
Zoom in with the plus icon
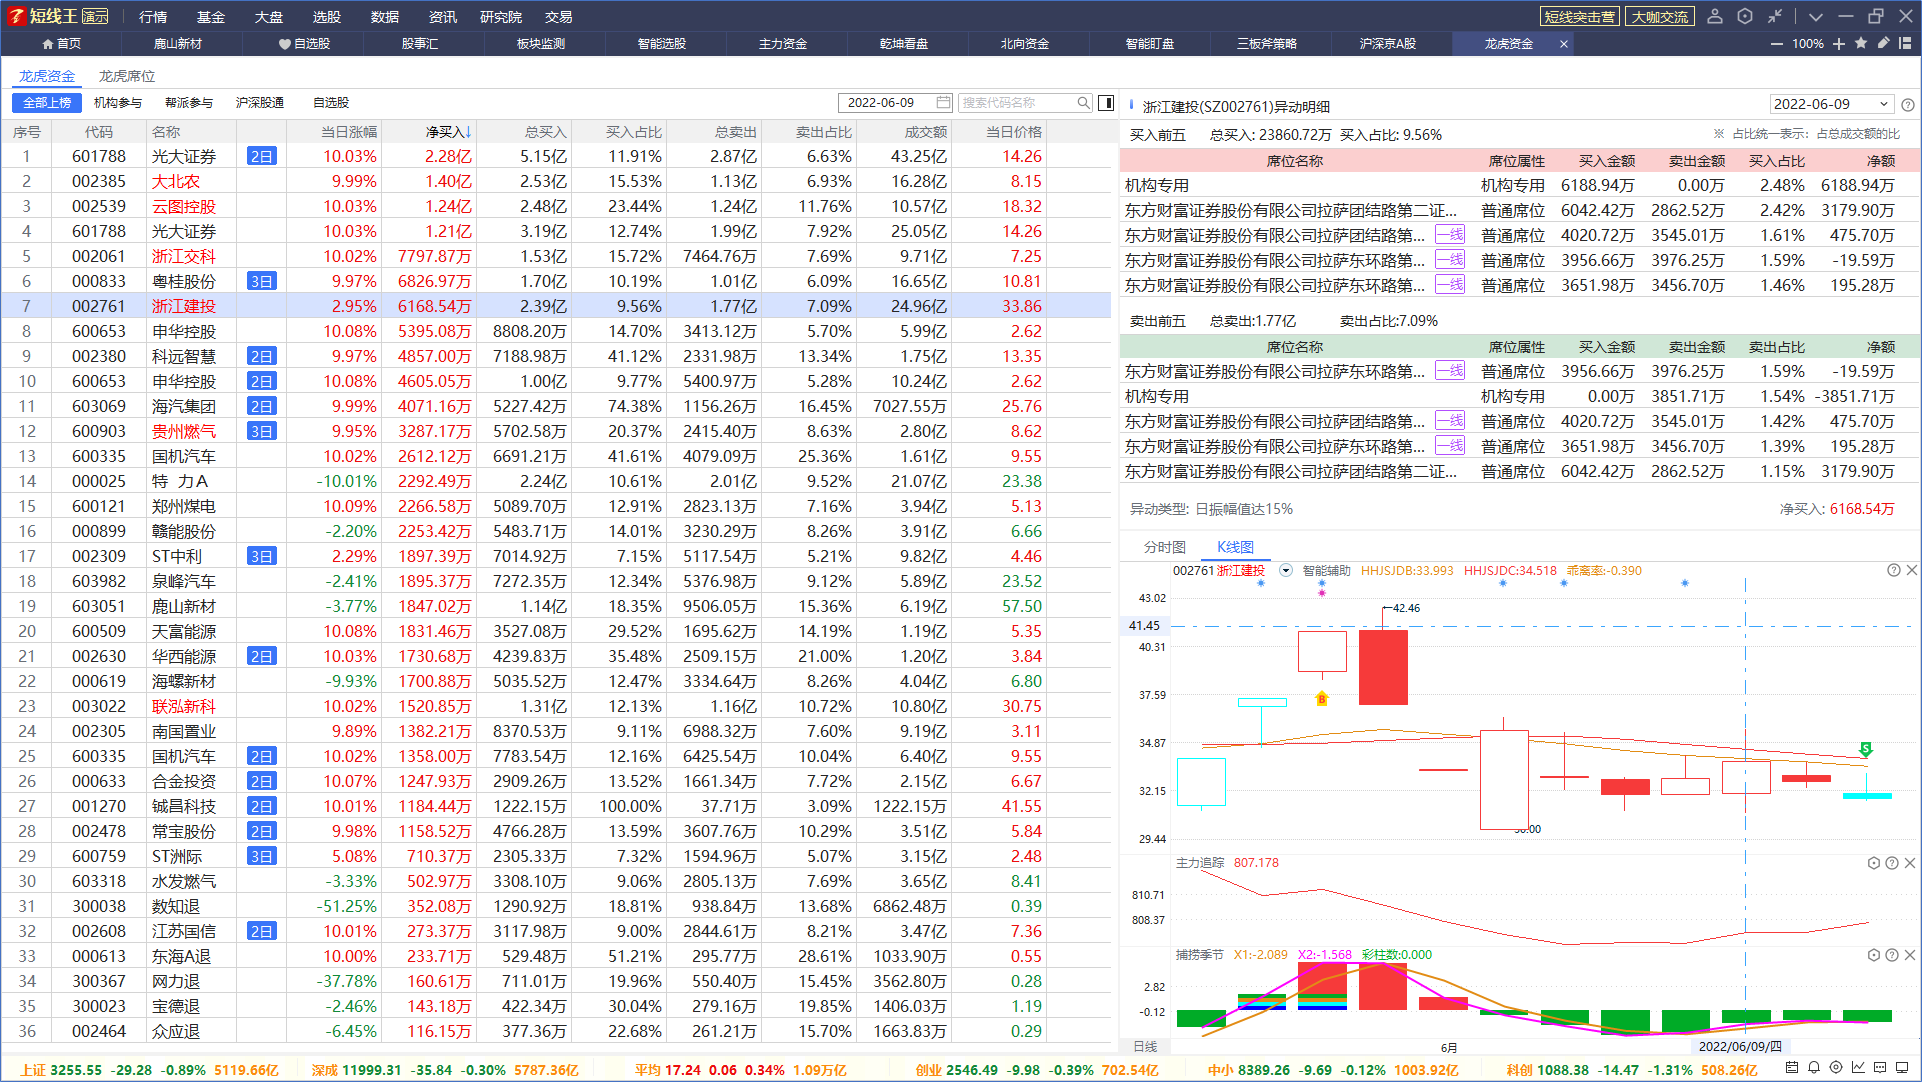1839,44
